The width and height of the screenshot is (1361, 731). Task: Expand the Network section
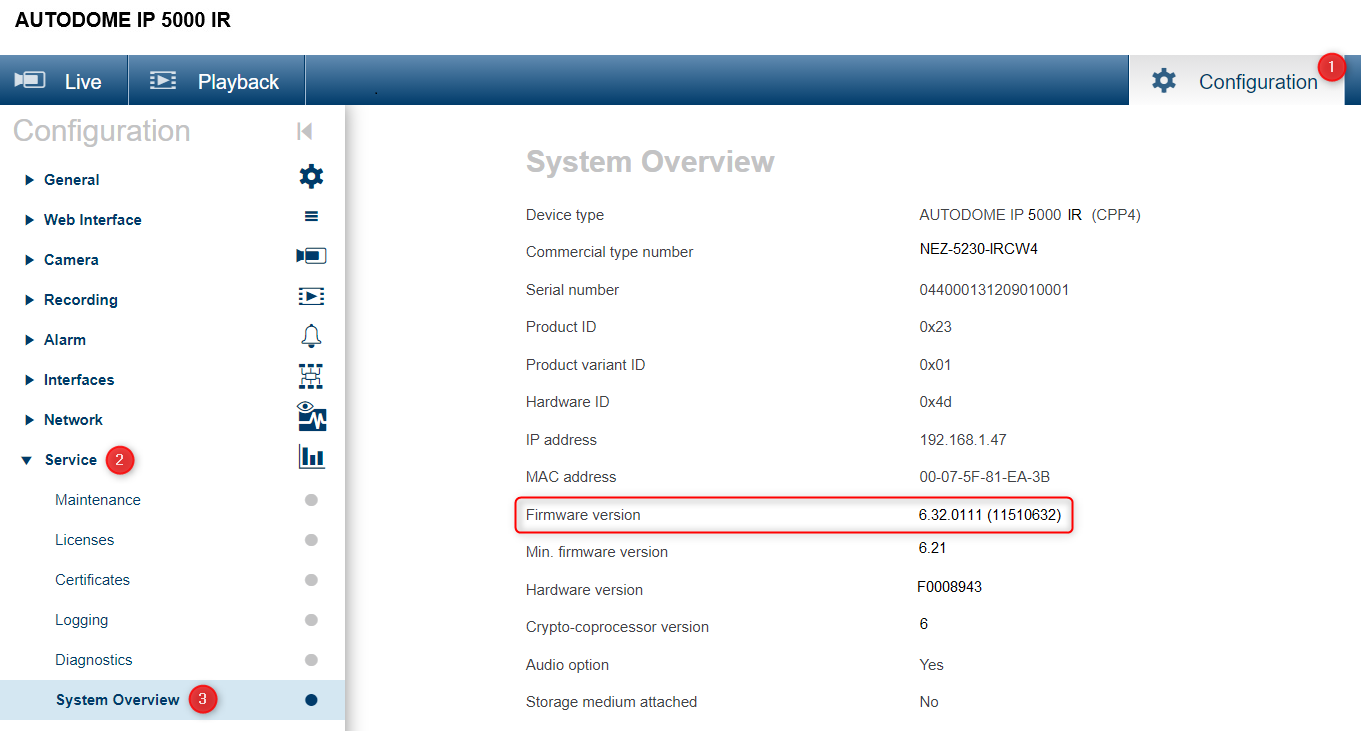pyautogui.click(x=29, y=420)
